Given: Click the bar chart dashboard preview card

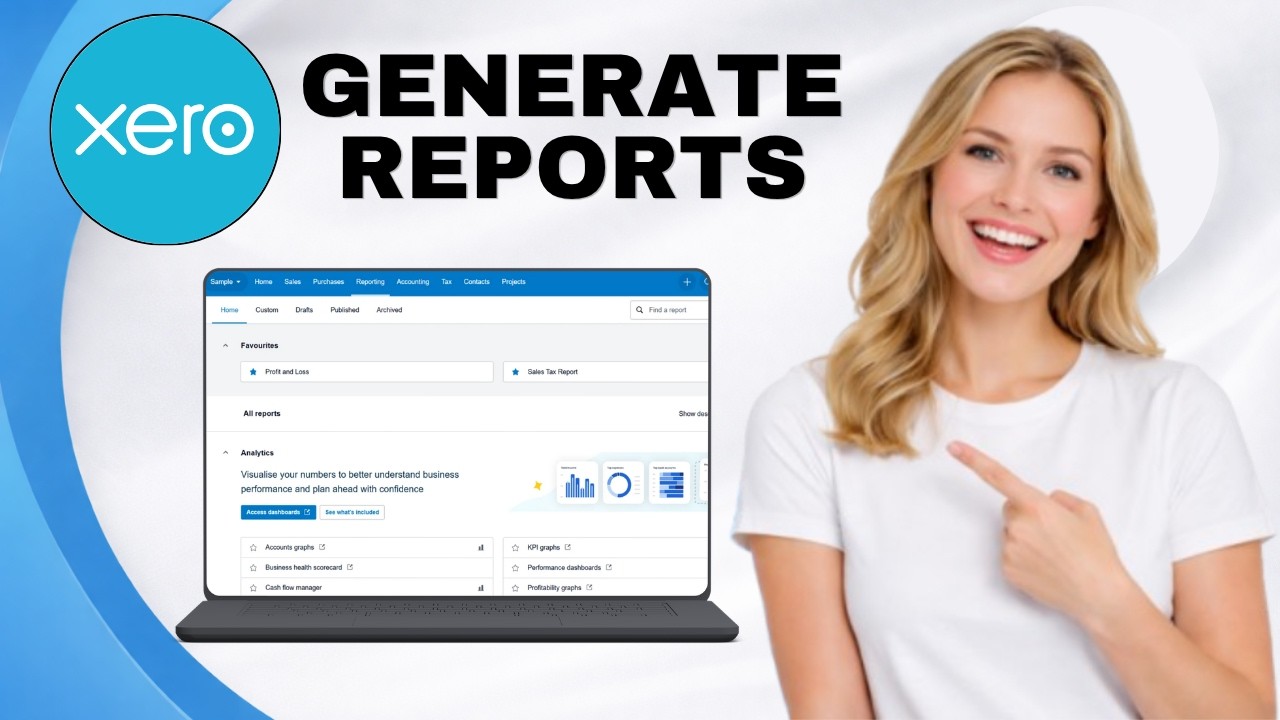Looking at the screenshot, I should (578, 482).
